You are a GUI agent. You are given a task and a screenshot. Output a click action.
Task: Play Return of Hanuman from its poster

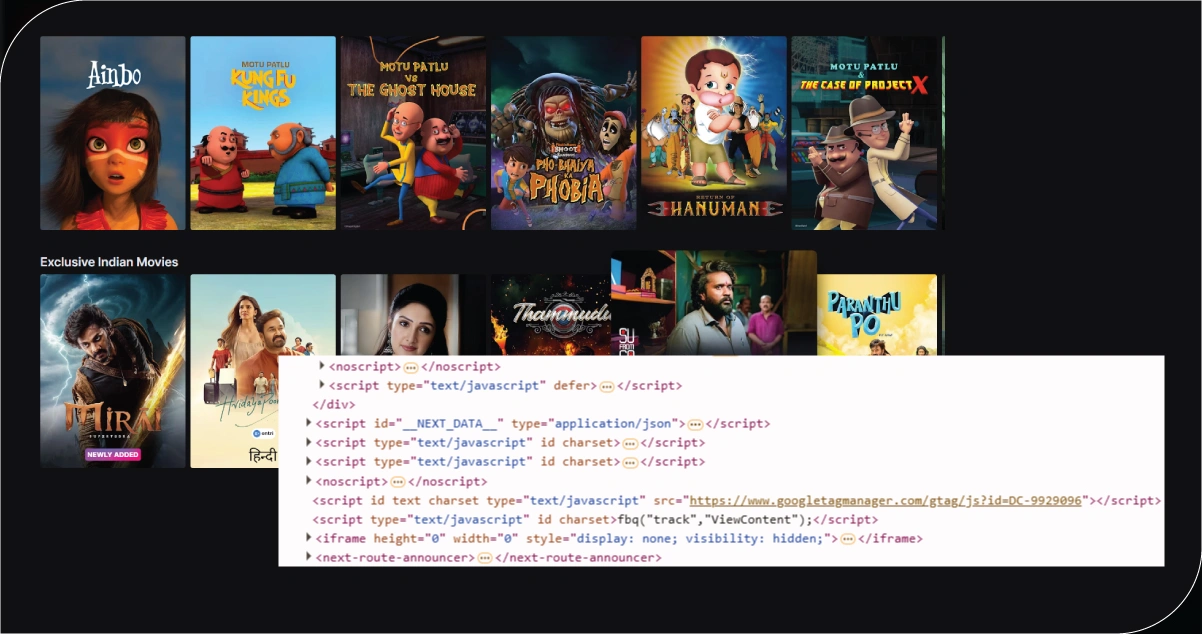[713, 130]
